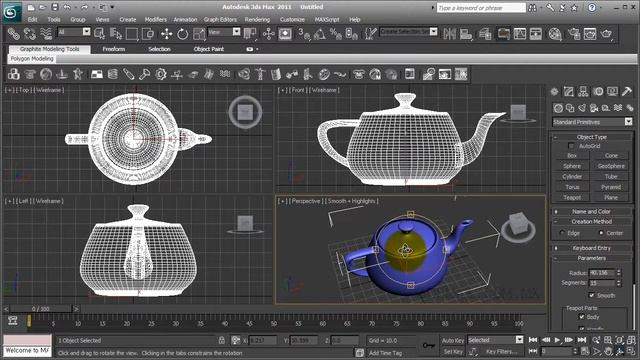Screen dimensions: 640x360
Task: Switch to the Utilities hammer panel
Action: tap(627, 91)
